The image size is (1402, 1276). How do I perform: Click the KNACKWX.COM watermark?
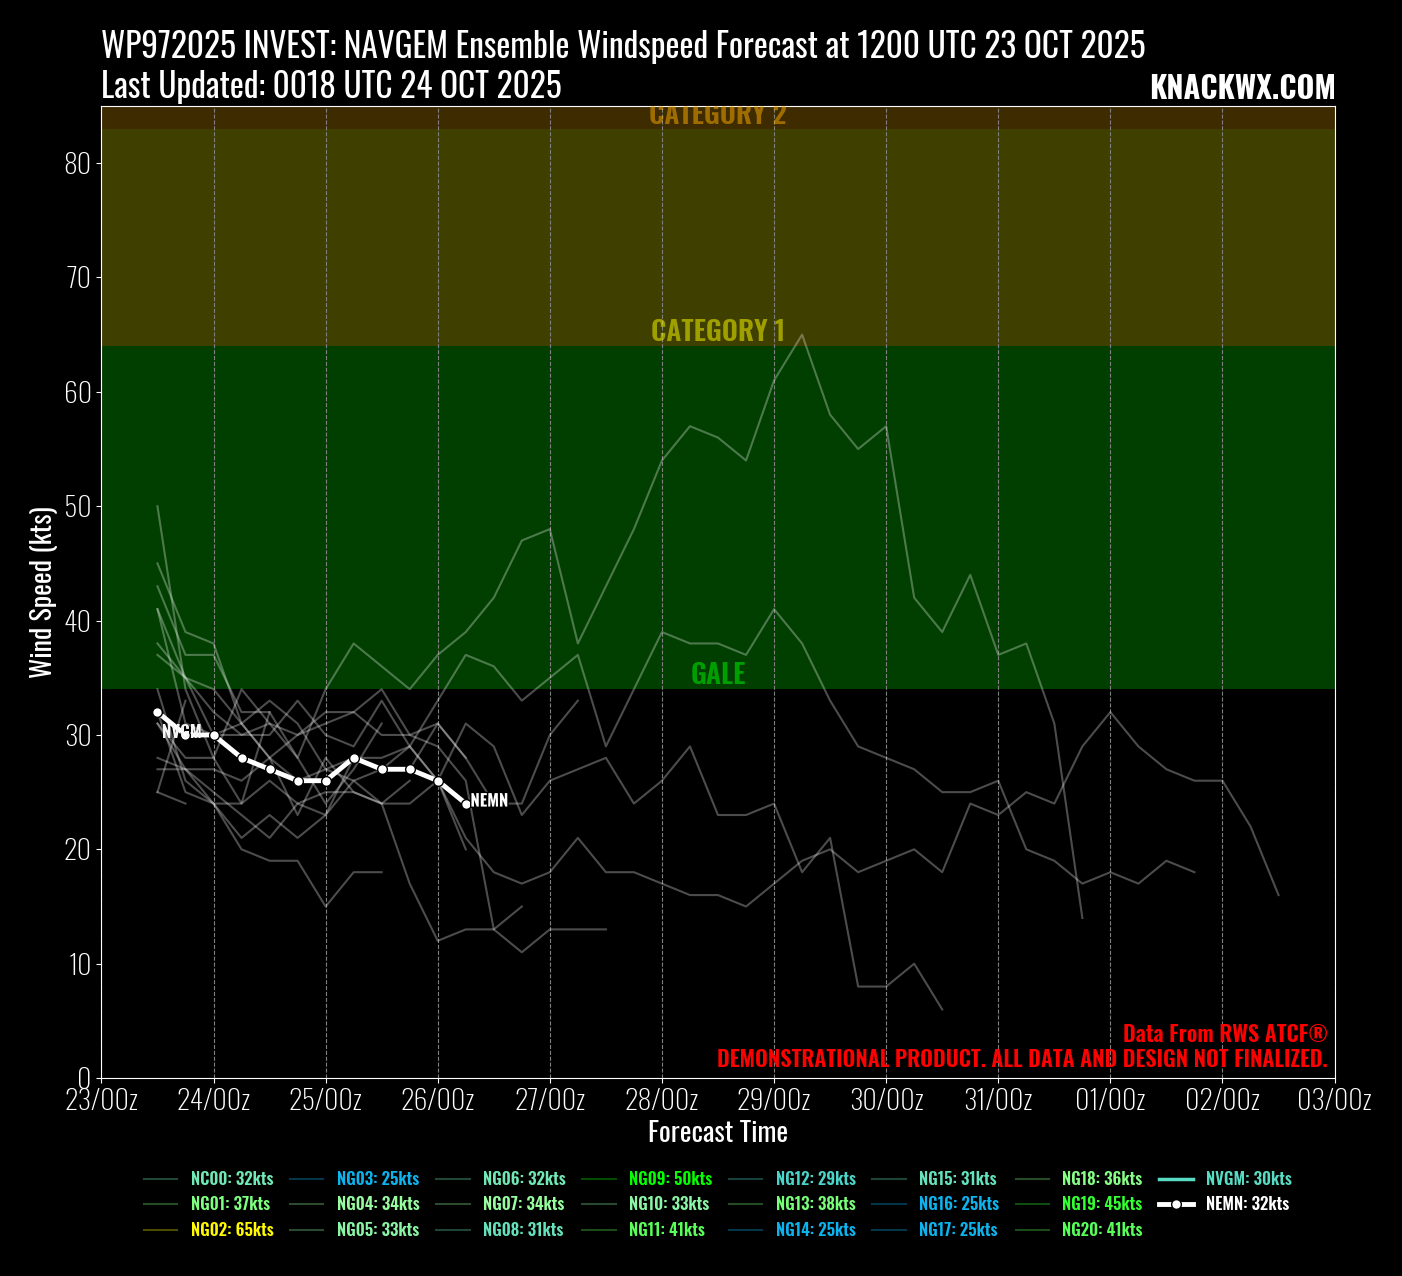pyautogui.click(x=1242, y=88)
